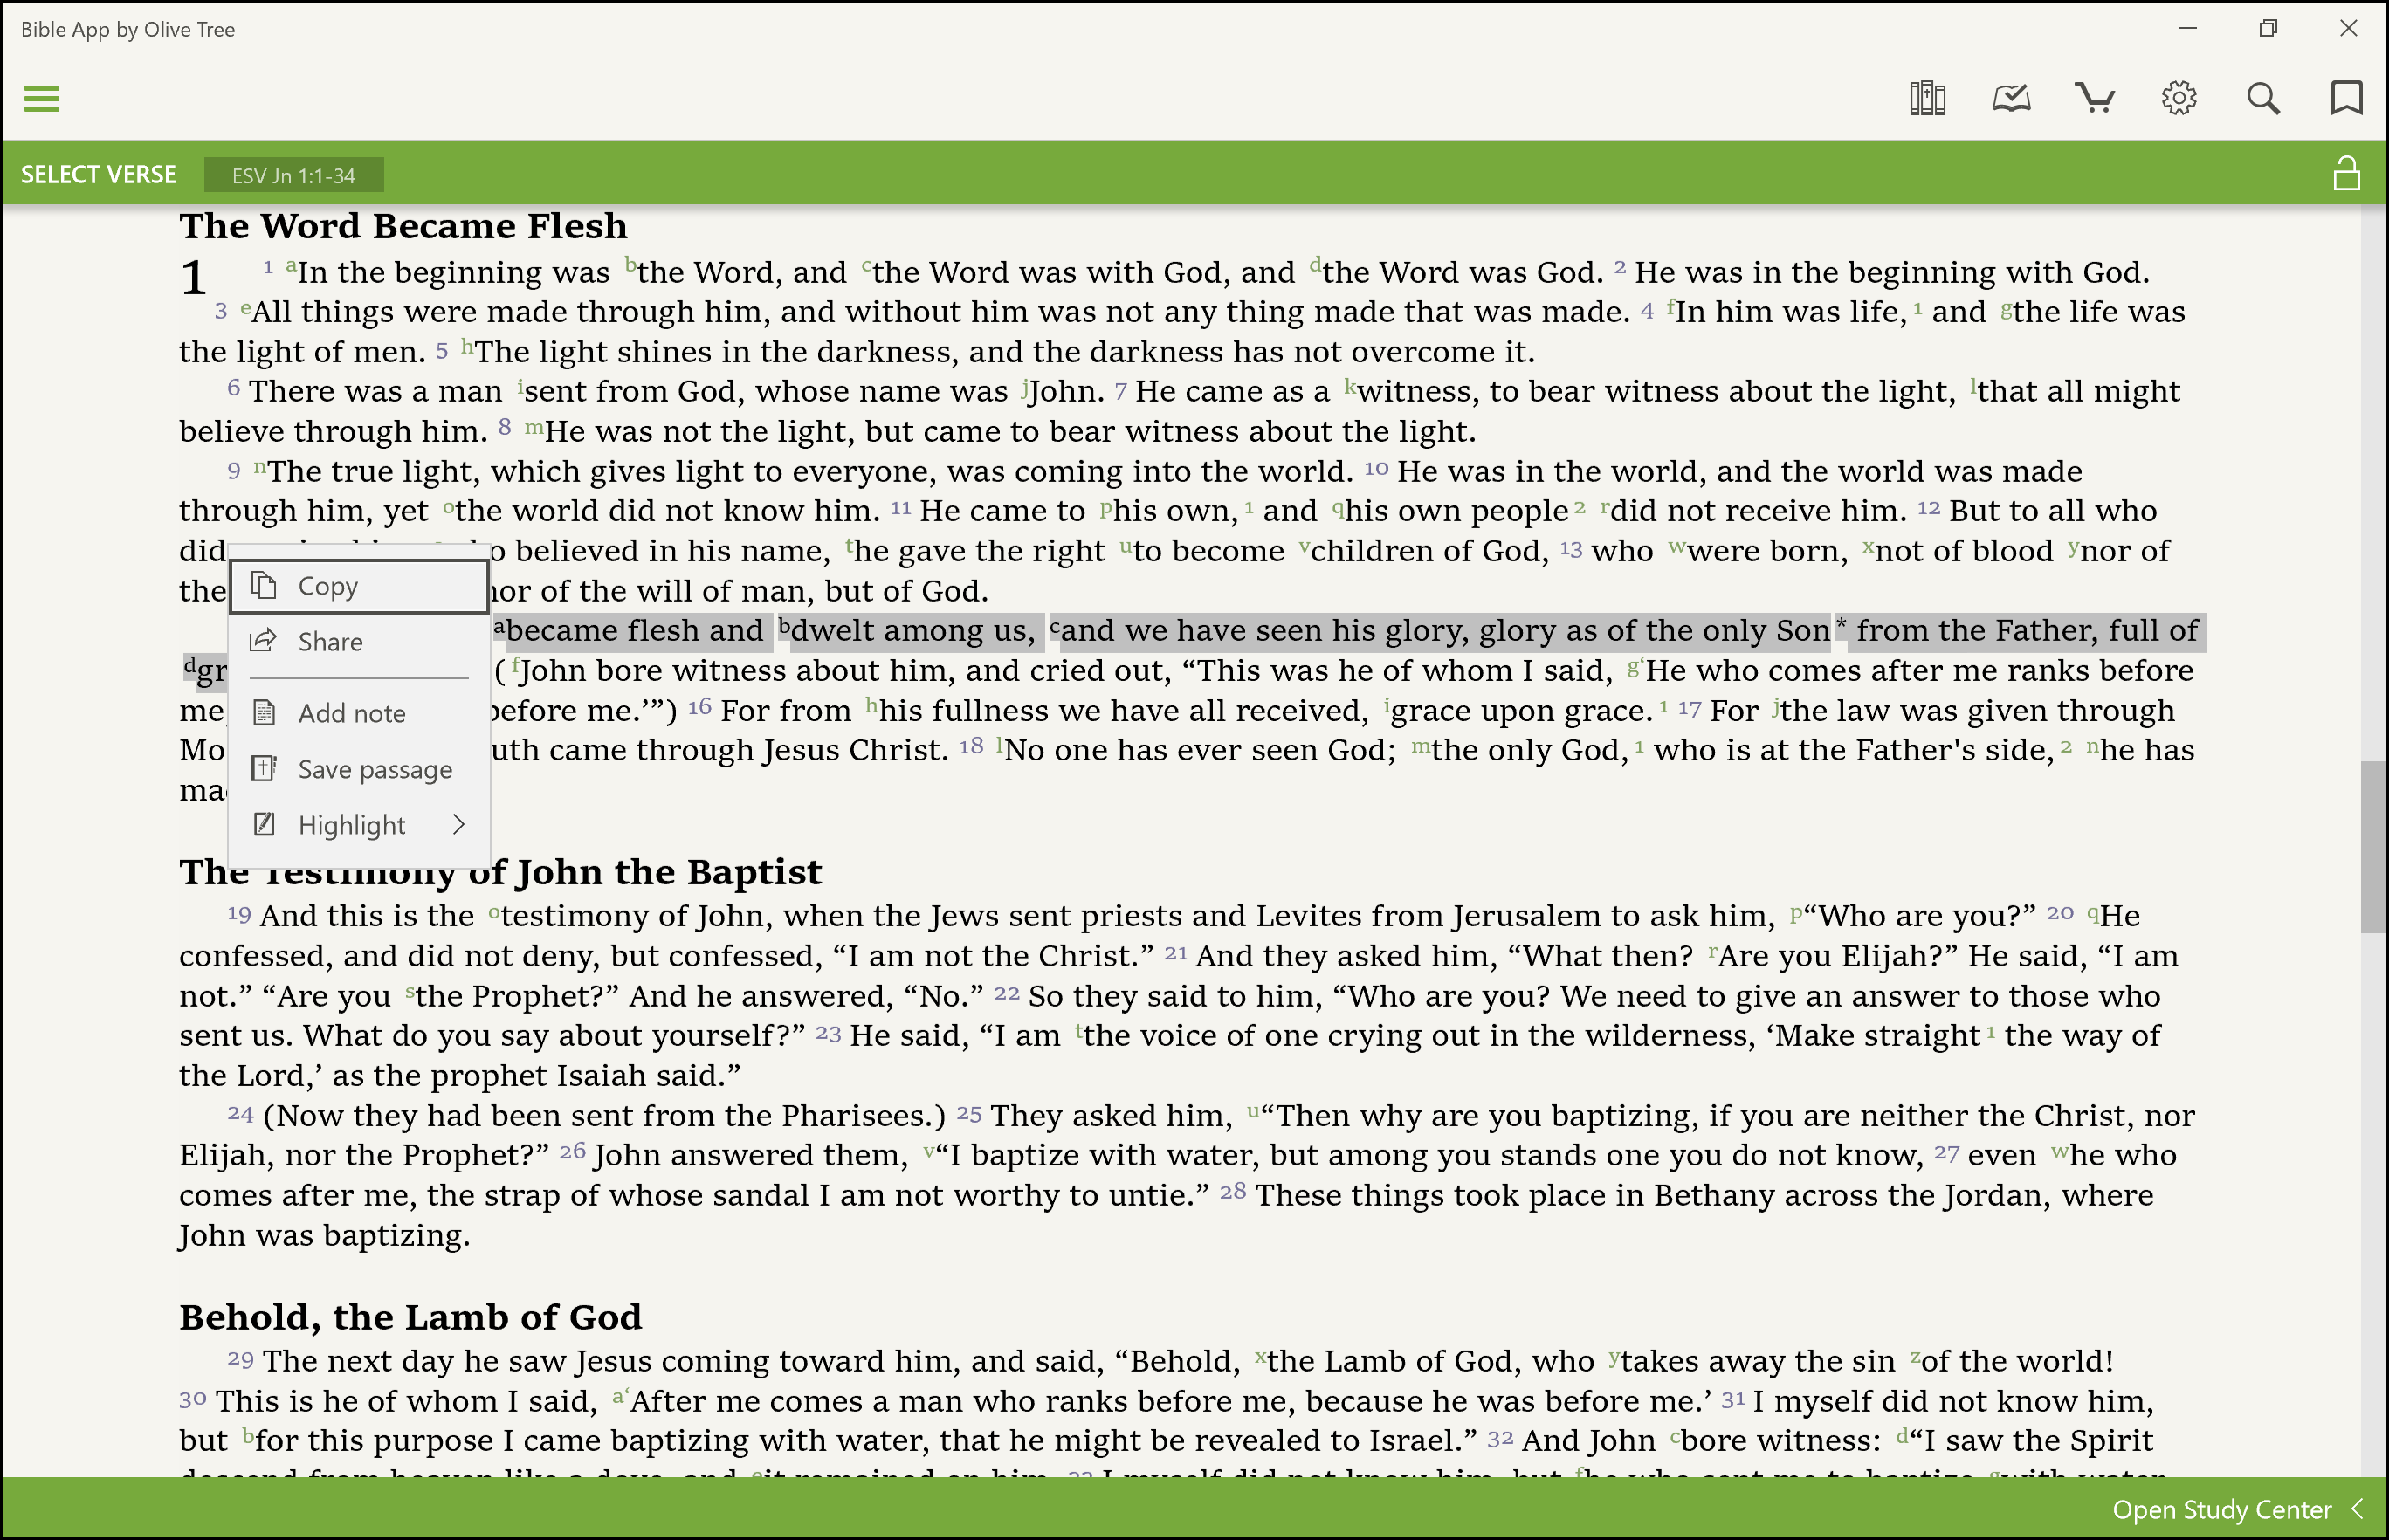2389x1540 pixels.
Task: Click the SELECT VERSE button
Action: click(98, 175)
